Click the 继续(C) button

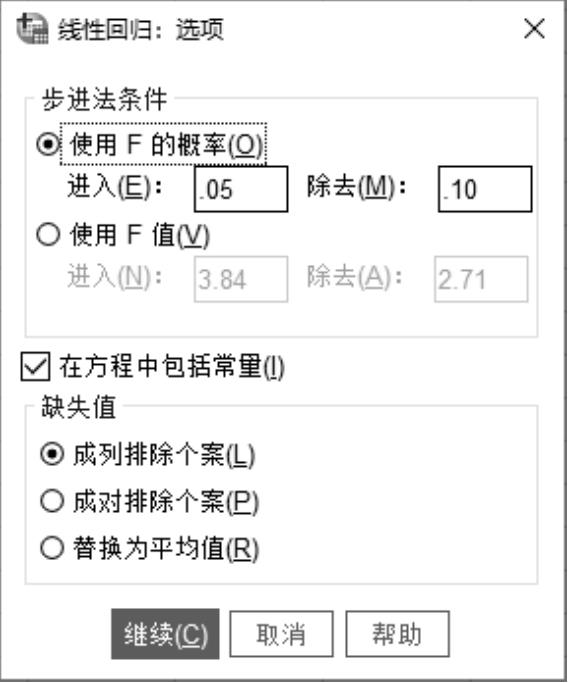point(165,634)
